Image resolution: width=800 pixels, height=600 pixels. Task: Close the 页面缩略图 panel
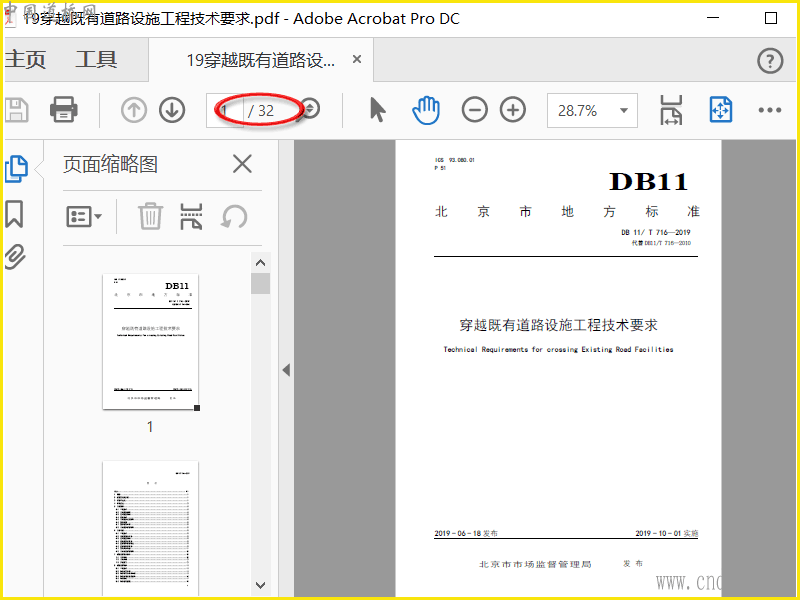coord(242,164)
